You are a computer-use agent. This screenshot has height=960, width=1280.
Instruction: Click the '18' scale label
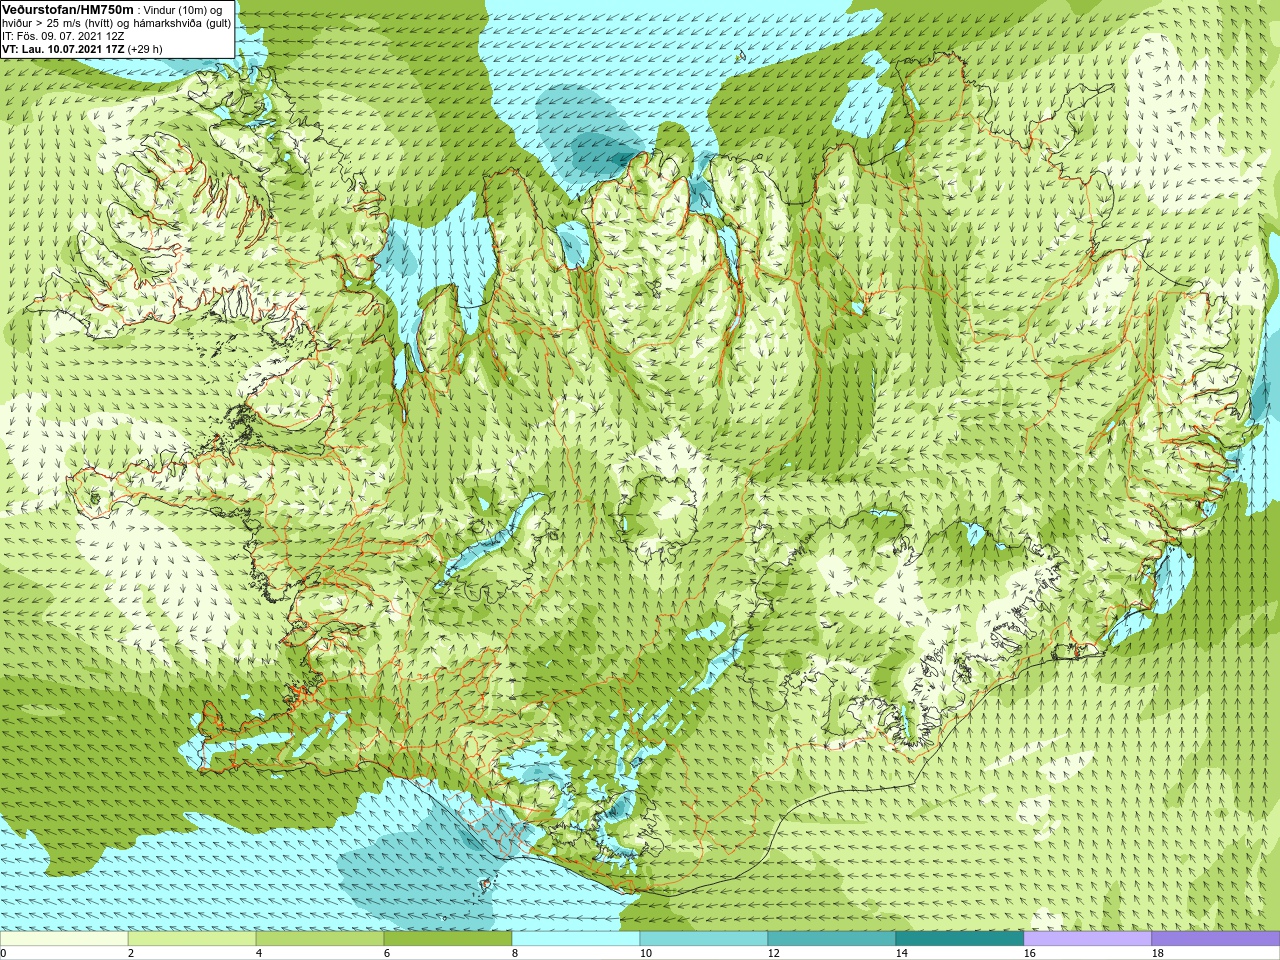pos(1158,953)
